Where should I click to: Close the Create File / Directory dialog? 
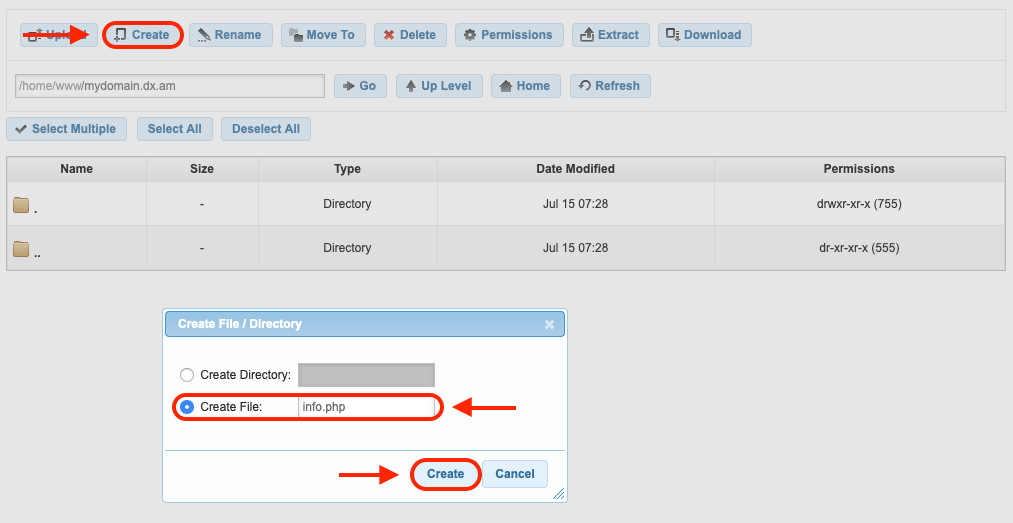point(549,325)
